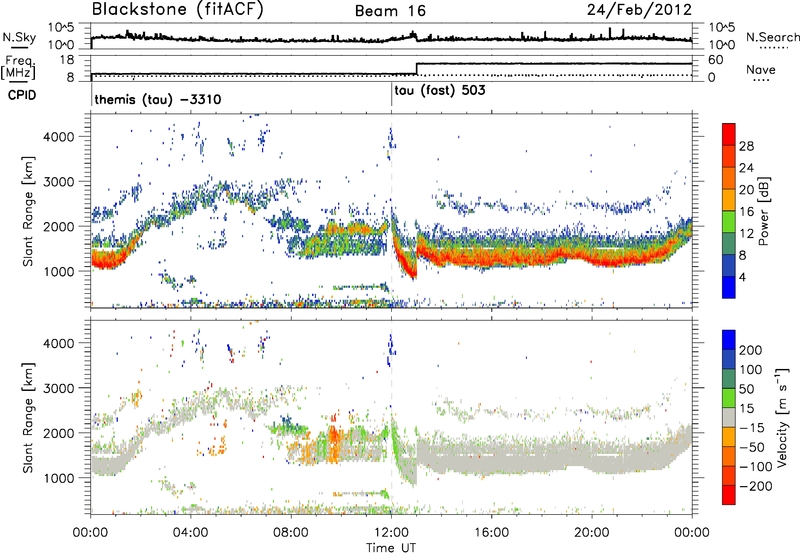Screen dimensions: 800x554
Task: Click the '4' tick on the power colorbar
Action: [743, 277]
